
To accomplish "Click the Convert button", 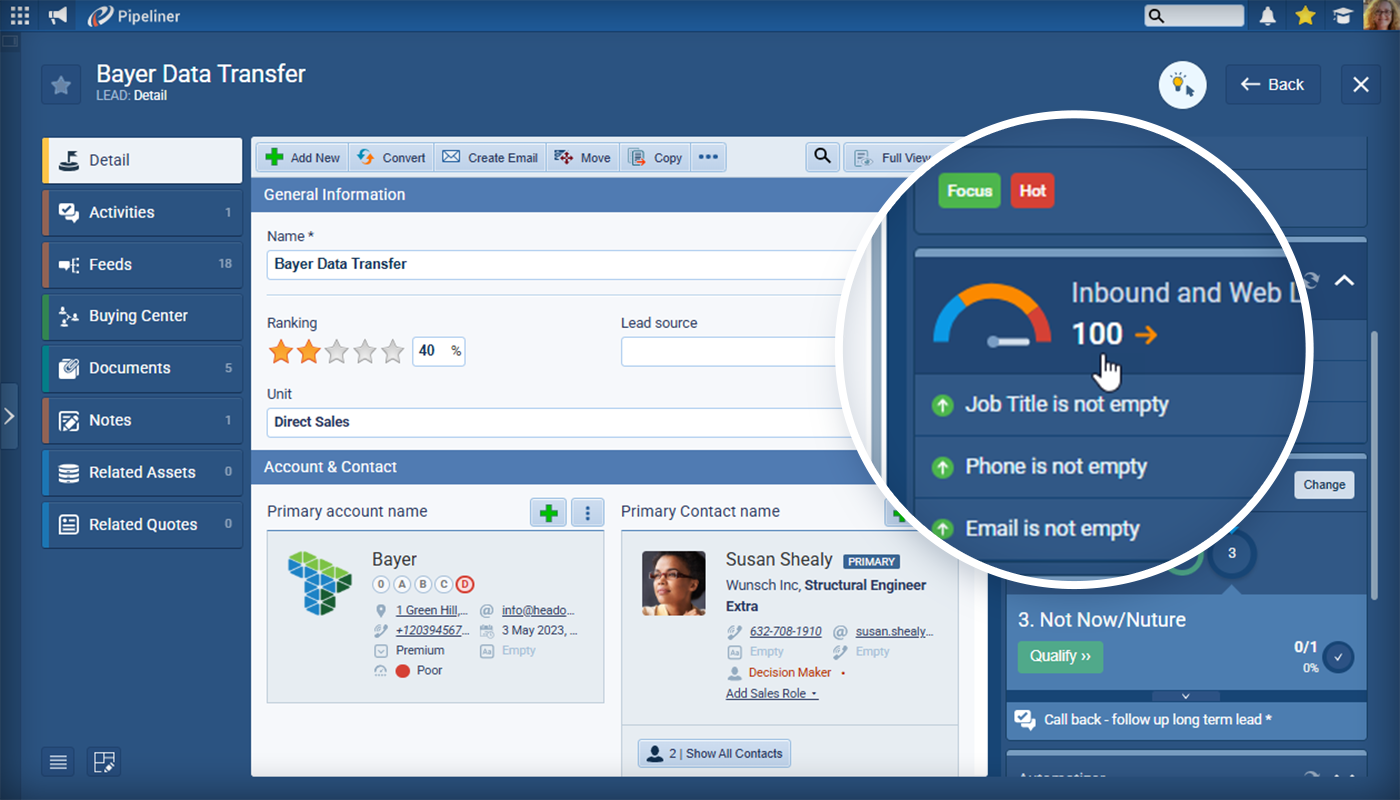I will pos(391,157).
